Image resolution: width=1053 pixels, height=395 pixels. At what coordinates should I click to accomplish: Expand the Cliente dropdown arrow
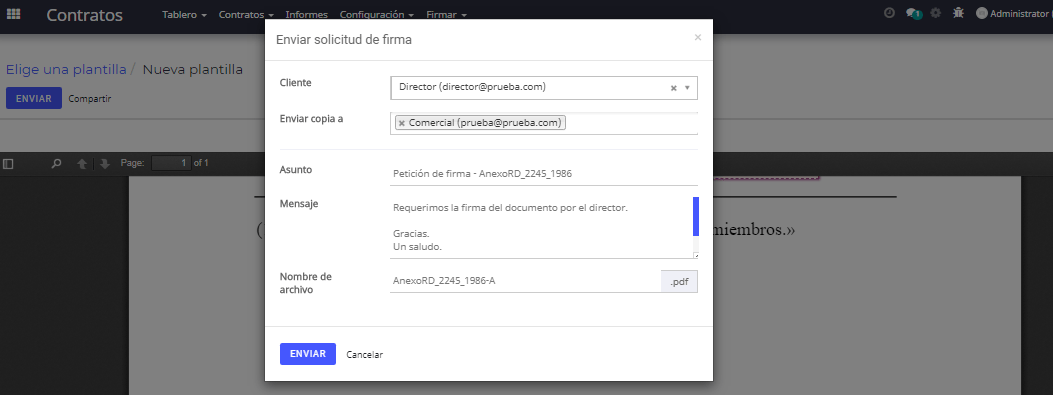[x=687, y=88]
